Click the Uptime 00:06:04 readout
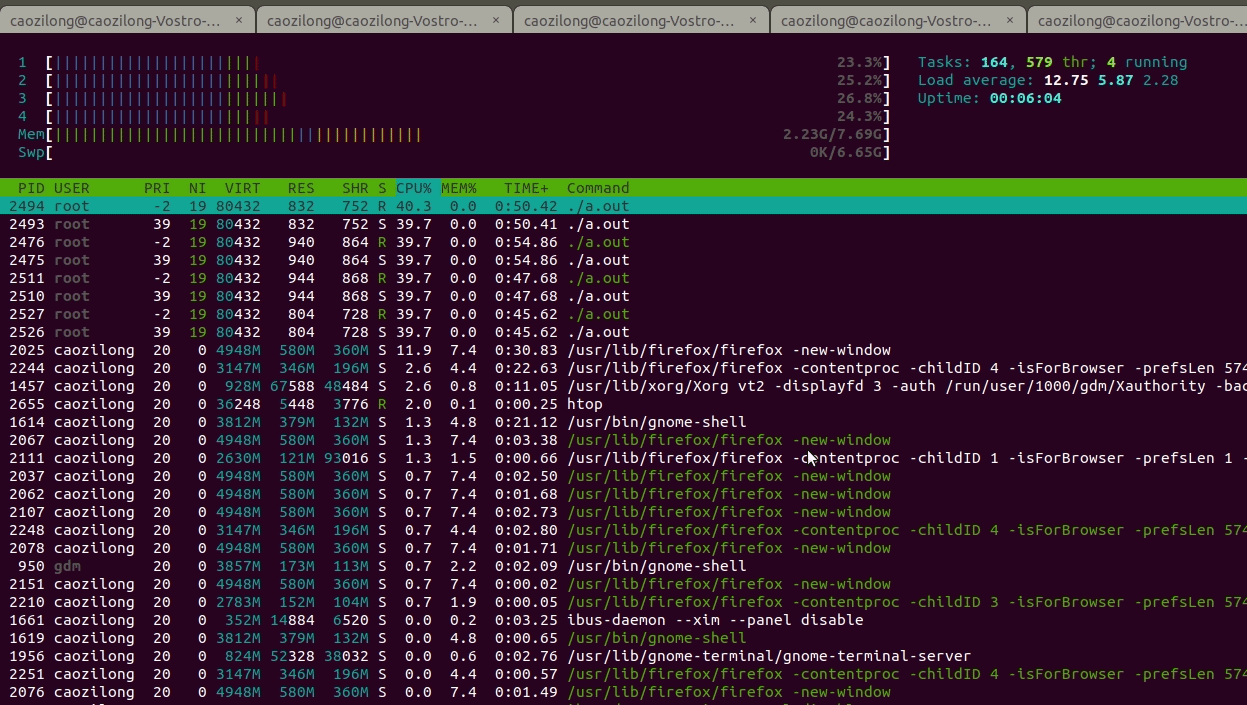The height and width of the screenshot is (705, 1247). tap(990, 98)
